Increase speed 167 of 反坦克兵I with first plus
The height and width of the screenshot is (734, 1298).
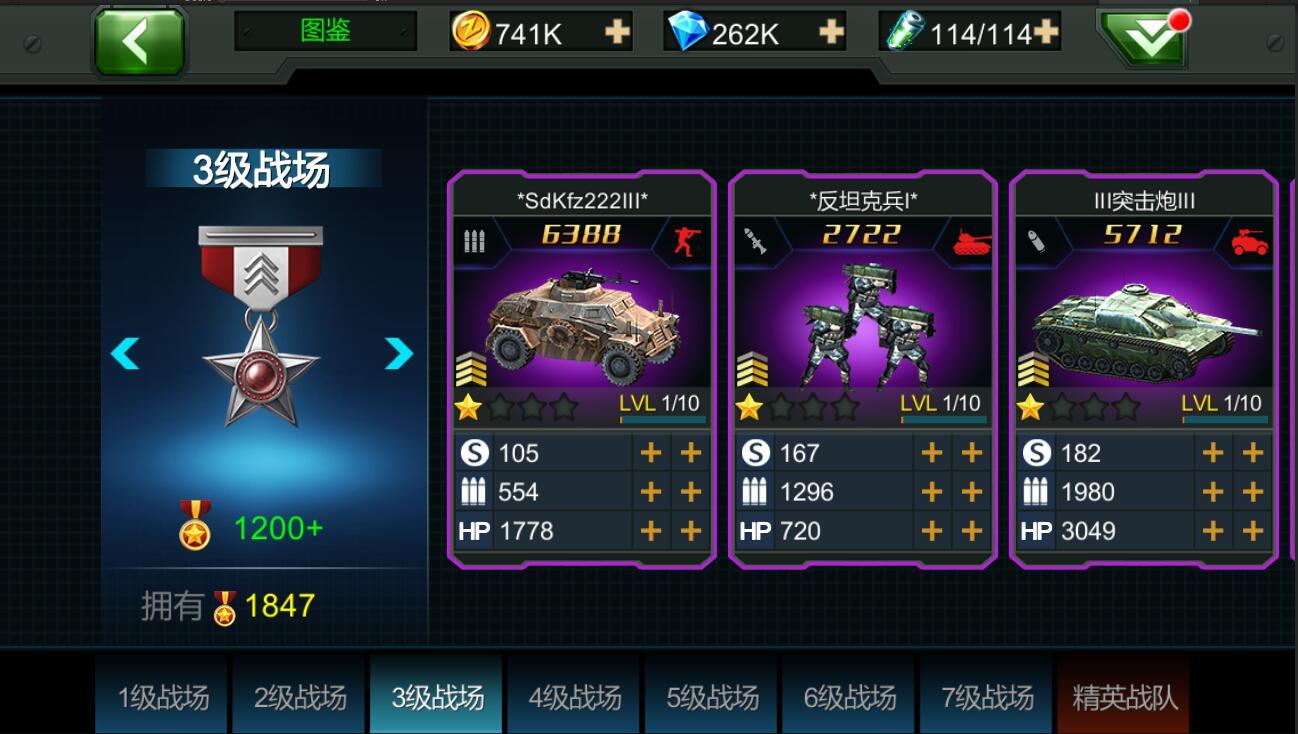(932, 453)
